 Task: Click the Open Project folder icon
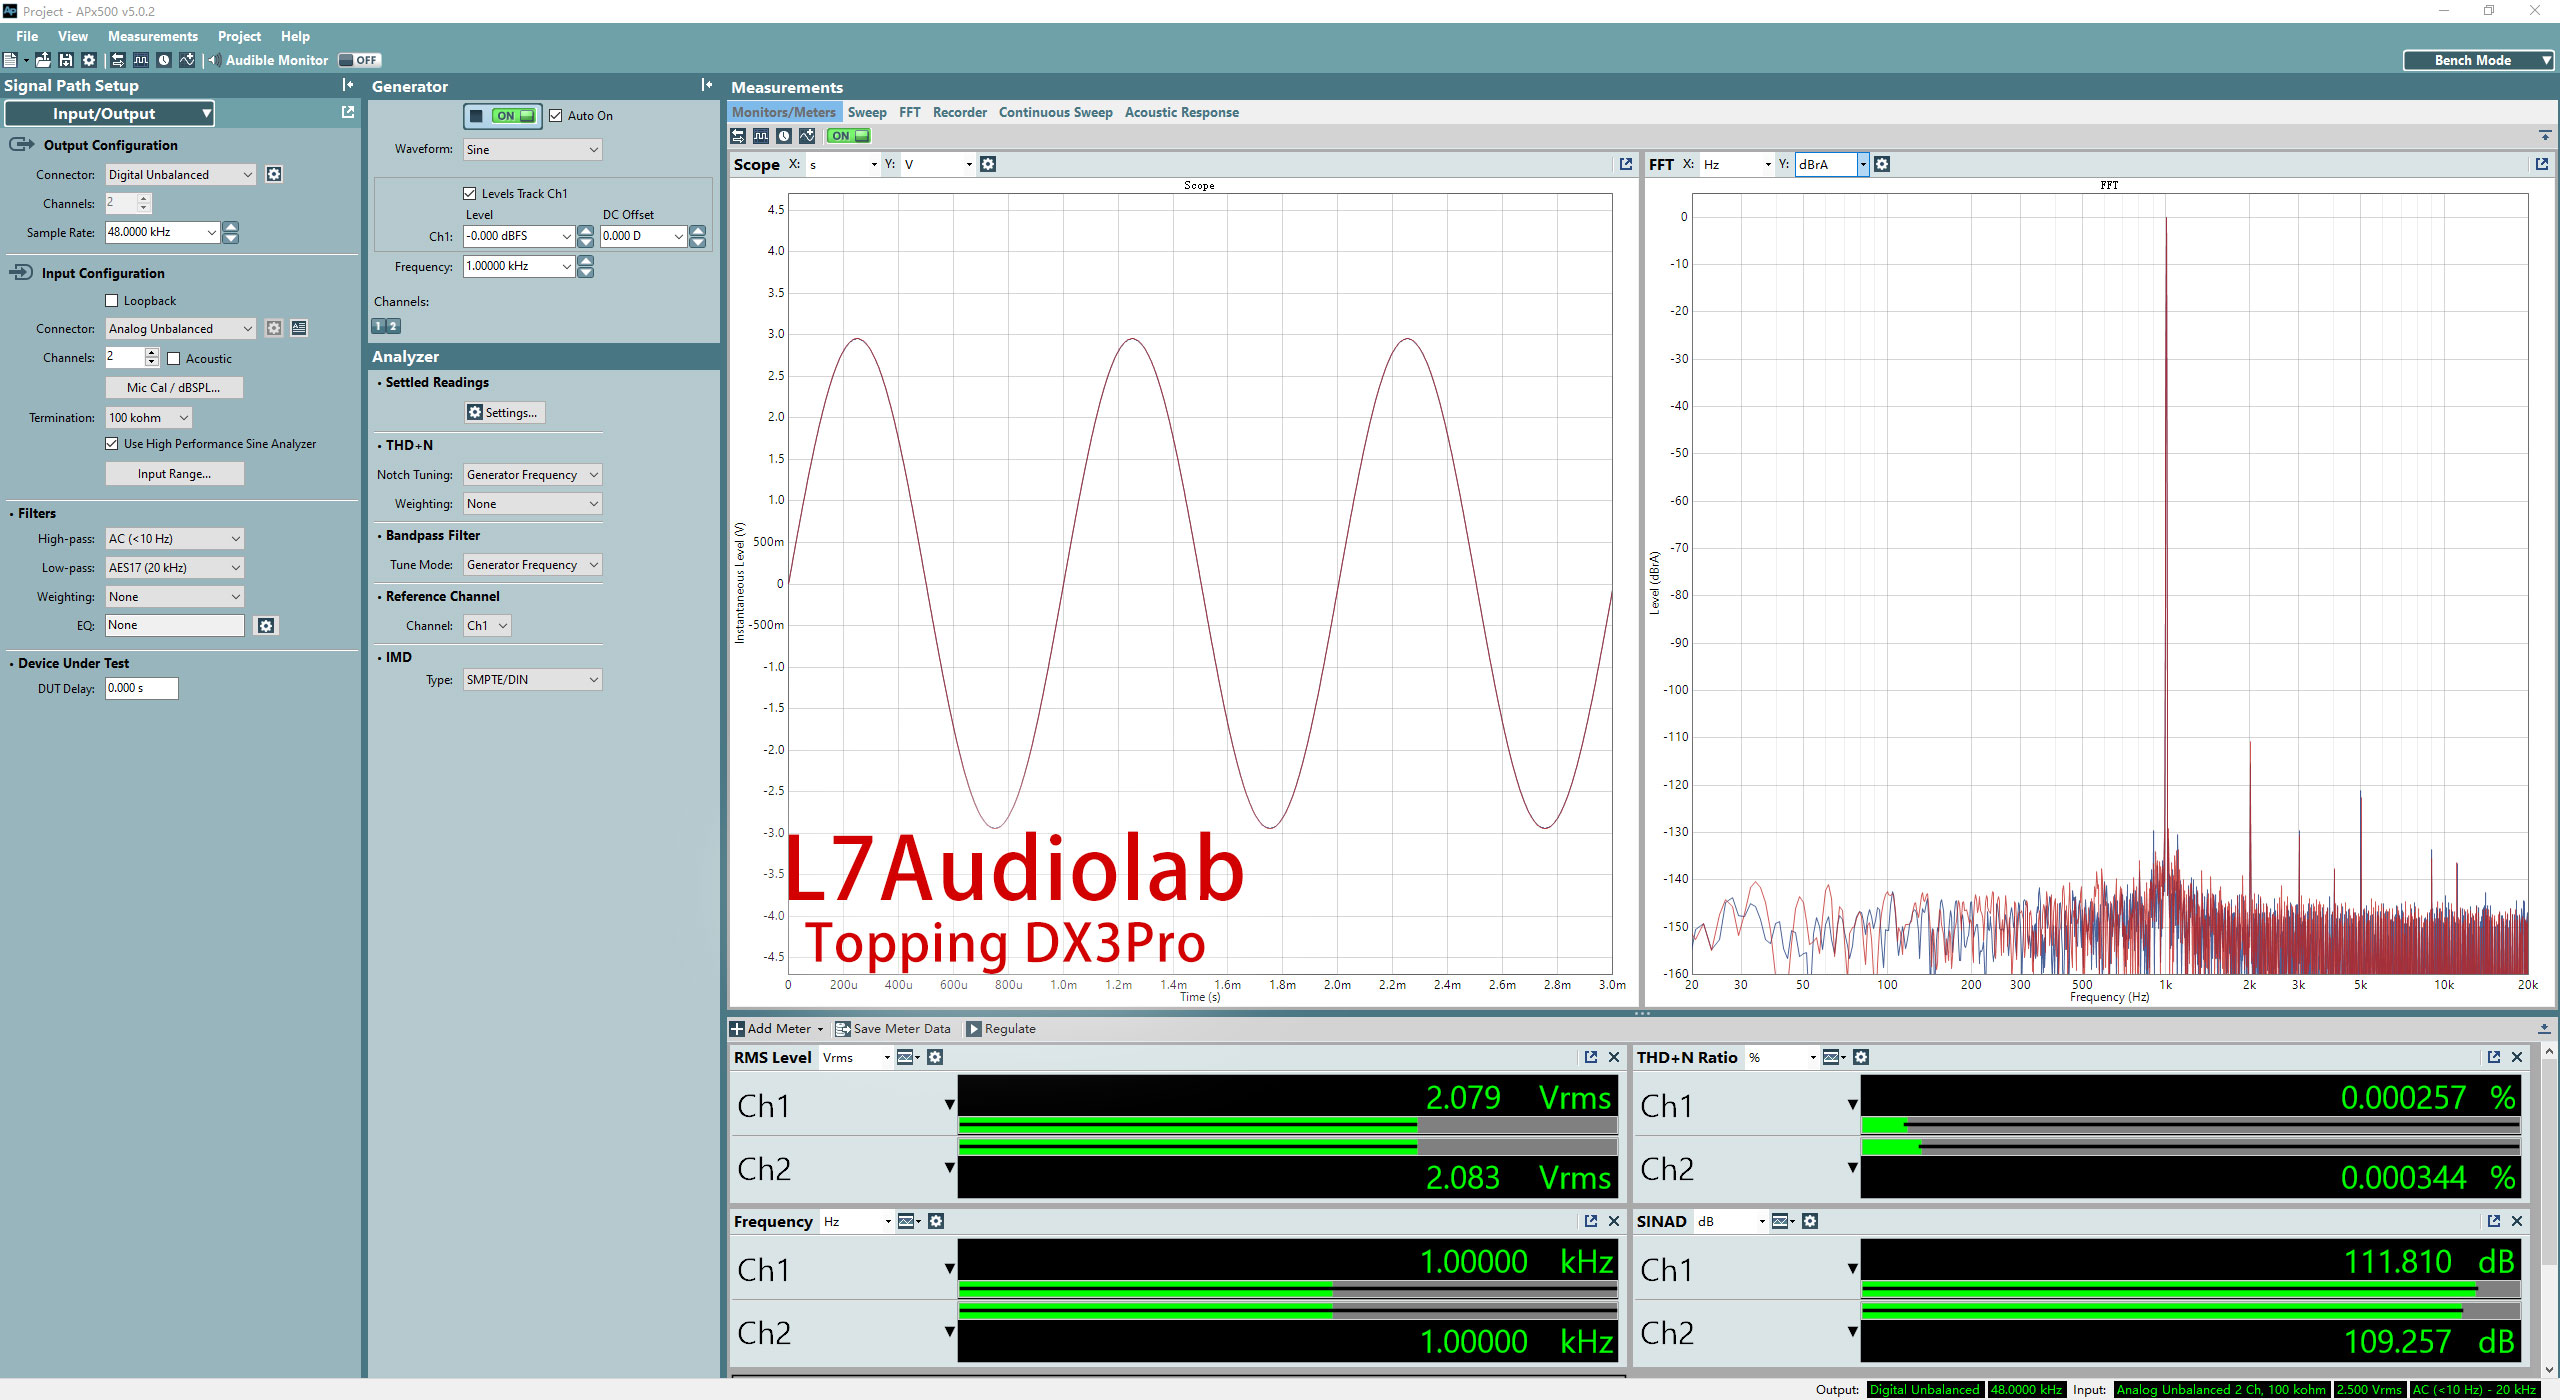(x=43, y=60)
